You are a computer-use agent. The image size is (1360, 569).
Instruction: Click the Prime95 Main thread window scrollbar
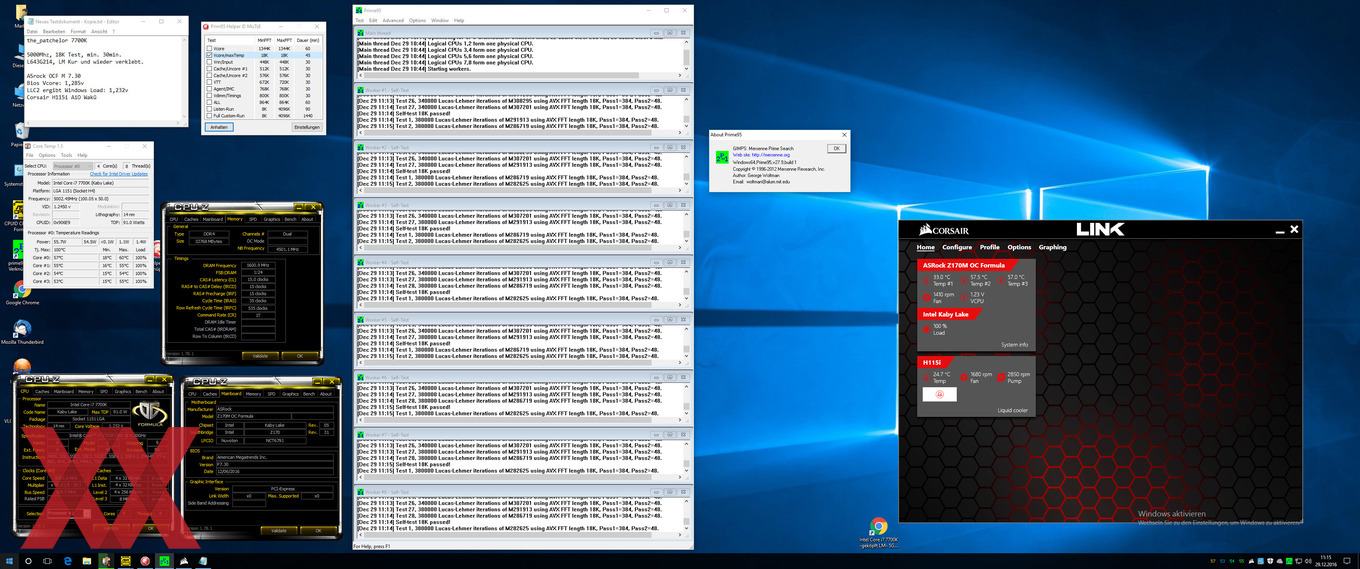pyautogui.click(x=686, y=54)
